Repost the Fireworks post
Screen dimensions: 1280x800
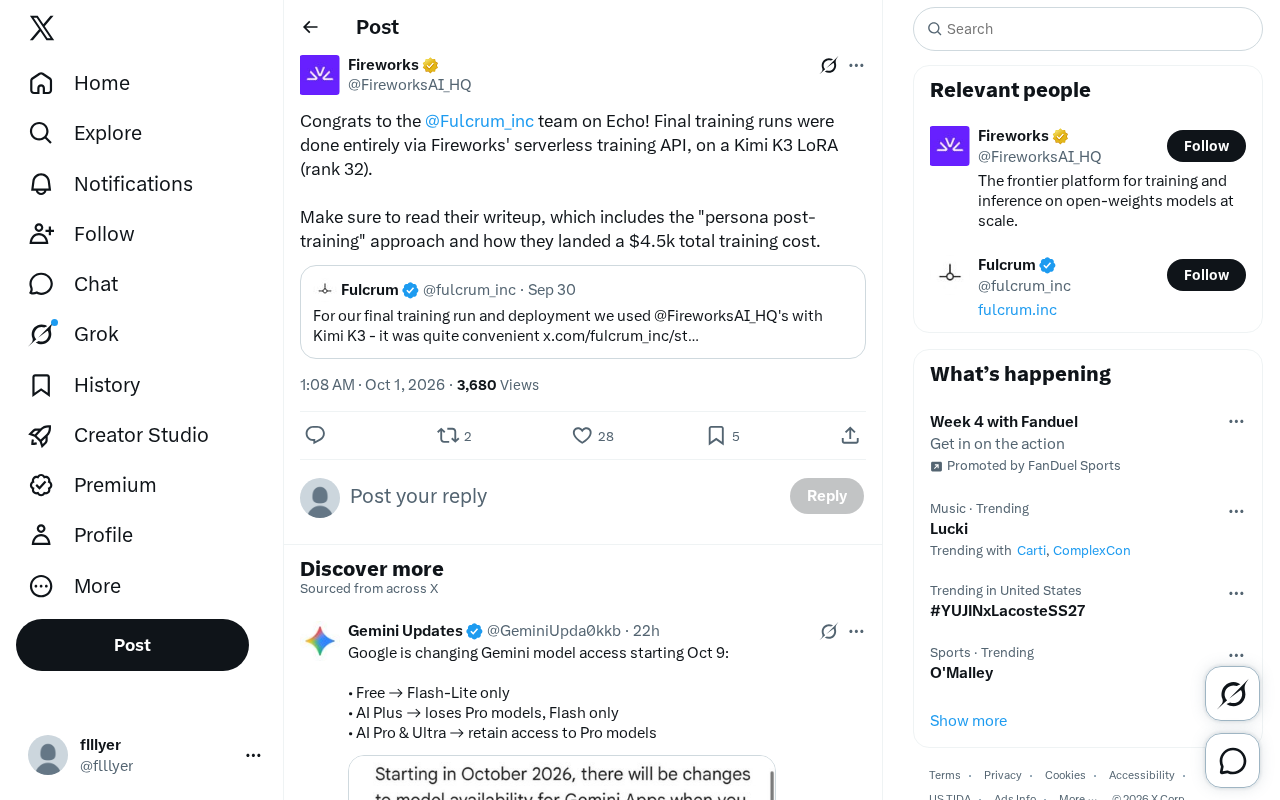pos(454,435)
